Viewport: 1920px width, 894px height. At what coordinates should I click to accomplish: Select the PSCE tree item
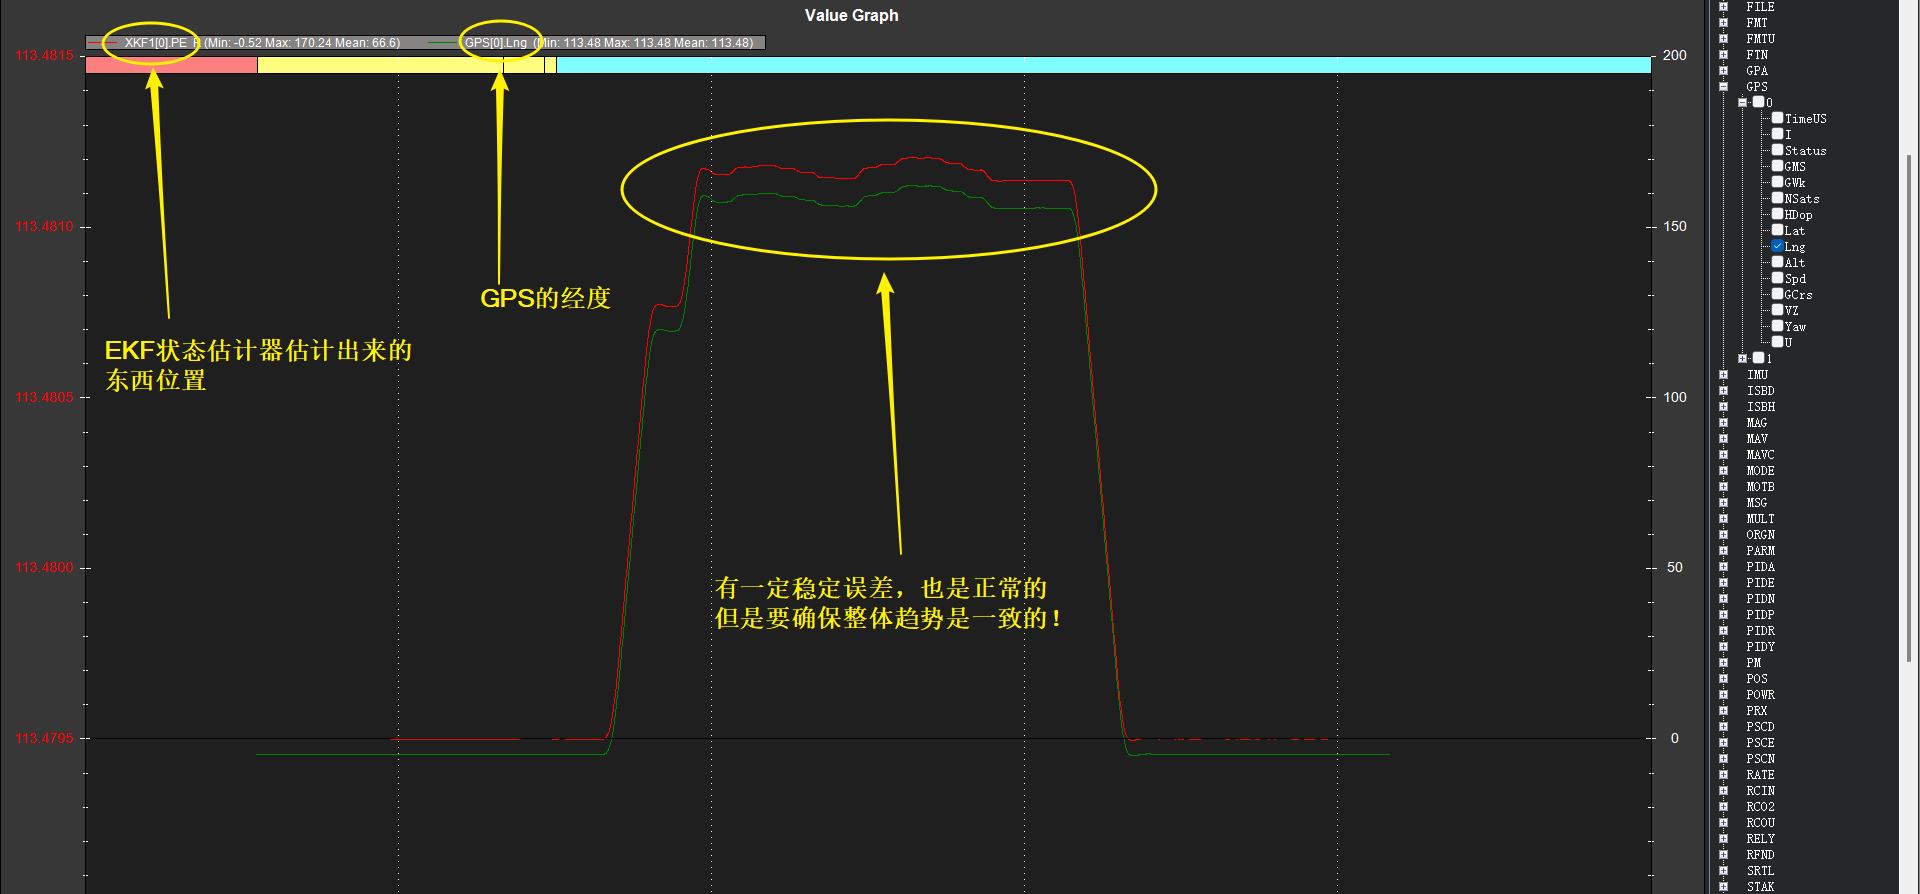point(1760,743)
